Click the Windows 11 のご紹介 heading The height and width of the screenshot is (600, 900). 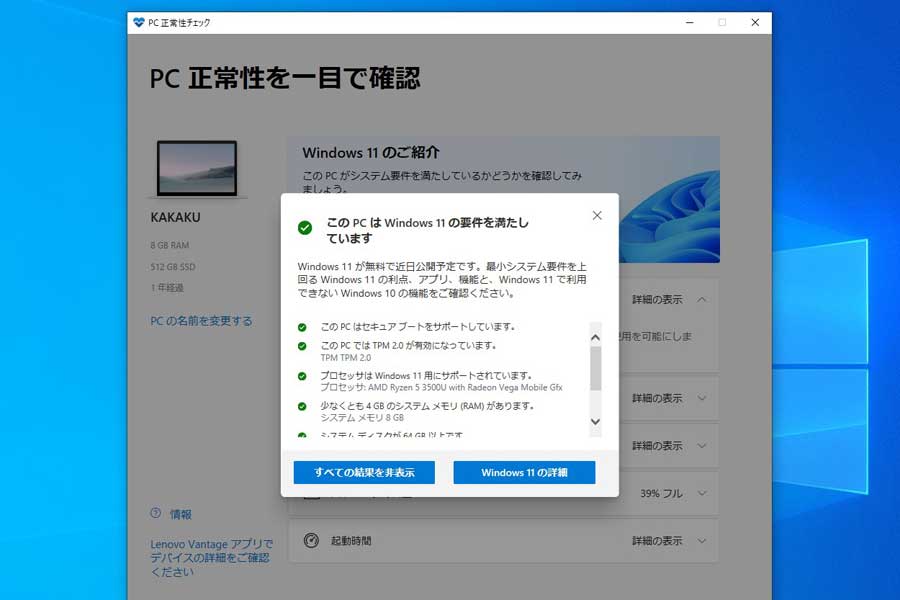[x=371, y=153]
